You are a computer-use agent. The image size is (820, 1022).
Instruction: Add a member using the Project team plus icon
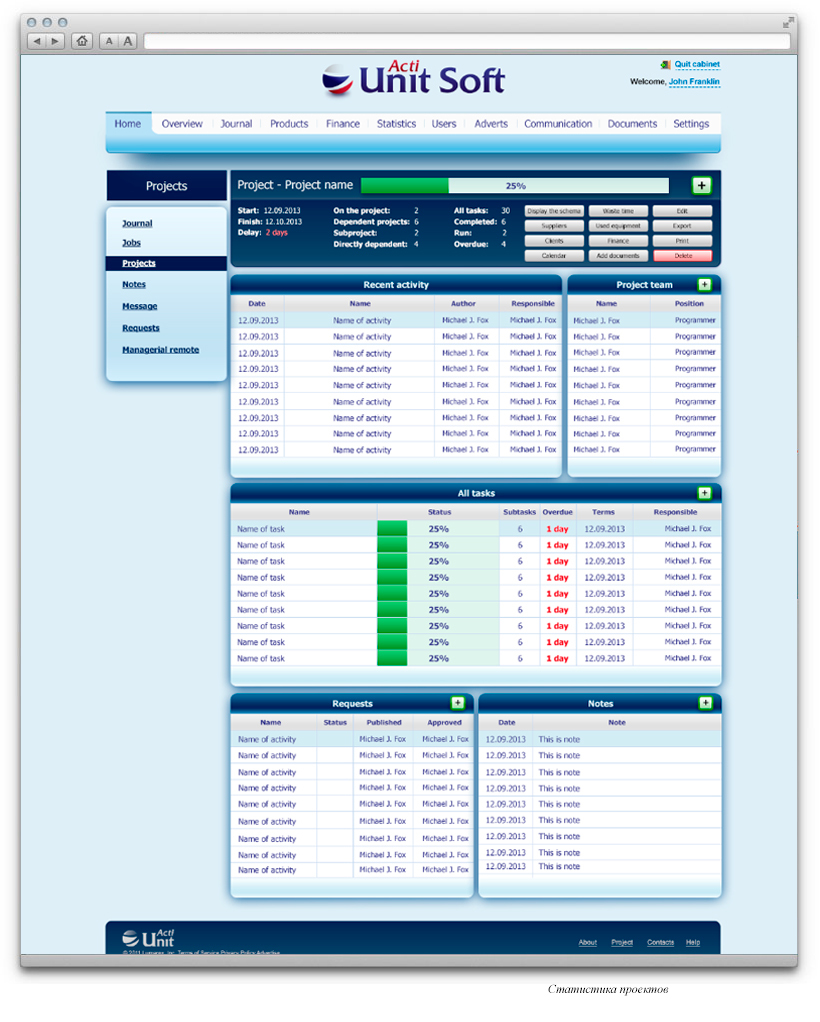pos(704,284)
